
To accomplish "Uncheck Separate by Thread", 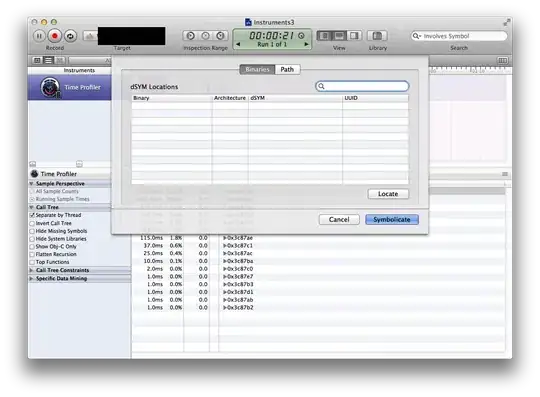I will pyautogui.click(x=32, y=215).
